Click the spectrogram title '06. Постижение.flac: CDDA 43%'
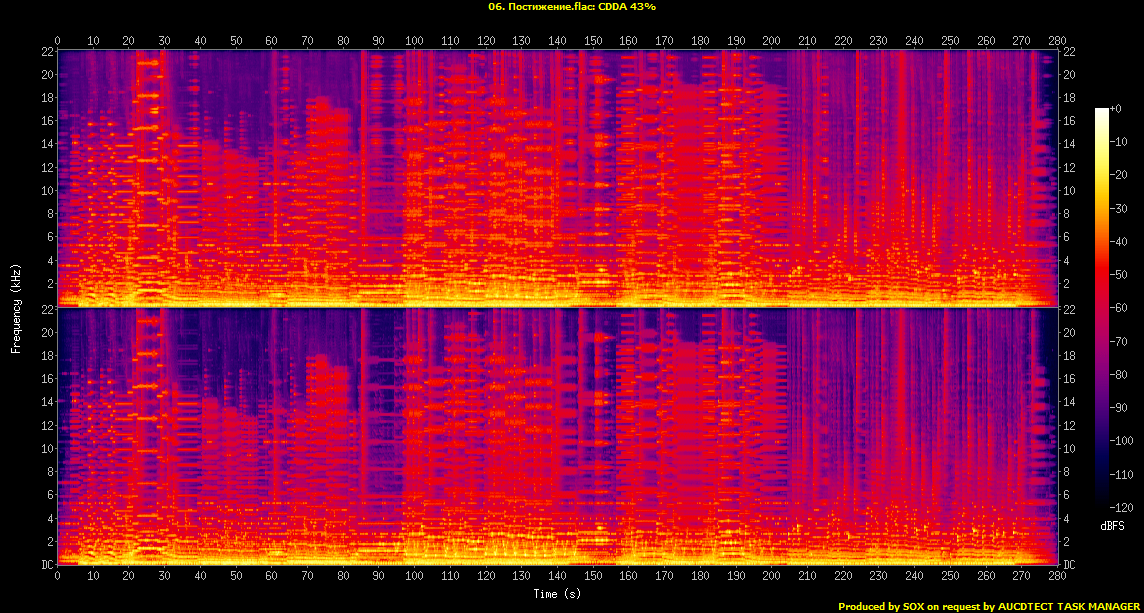The height and width of the screenshot is (613, 1144). [x=572, y=7]
